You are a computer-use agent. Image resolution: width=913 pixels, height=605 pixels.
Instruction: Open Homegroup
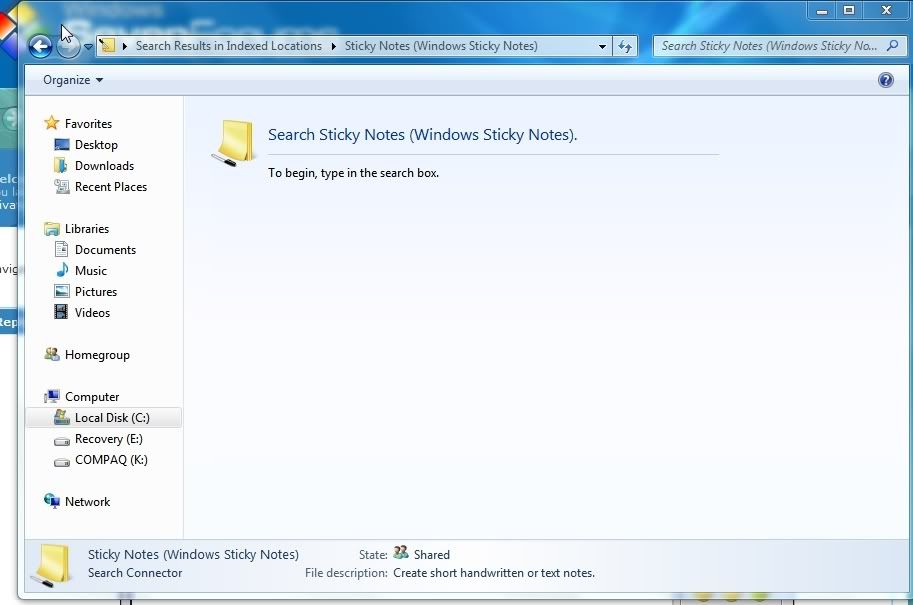click(x=97, y=355)
